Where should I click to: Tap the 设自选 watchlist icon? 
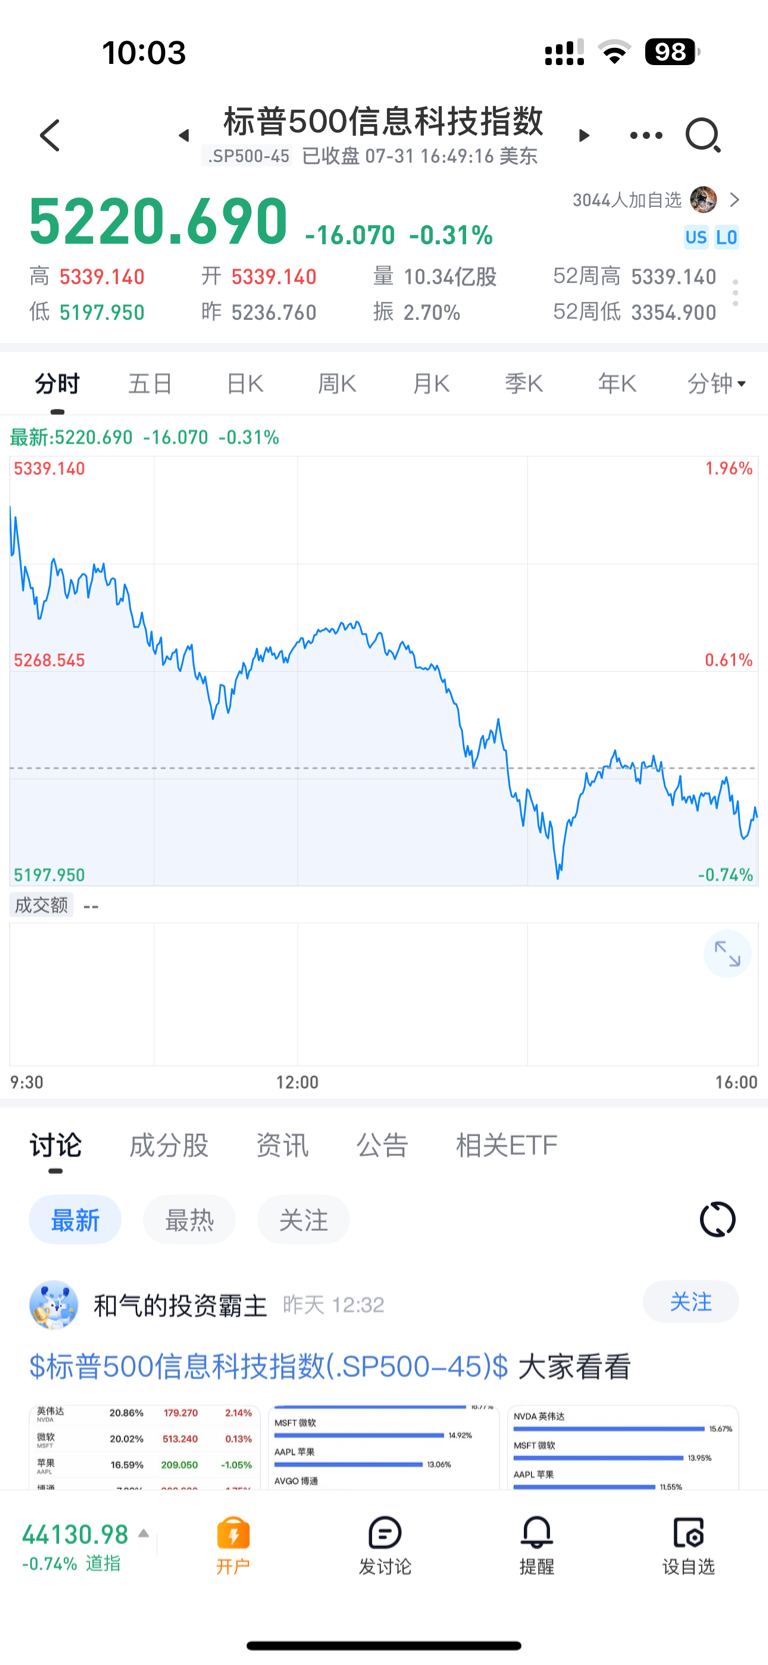pos(688,1545)
